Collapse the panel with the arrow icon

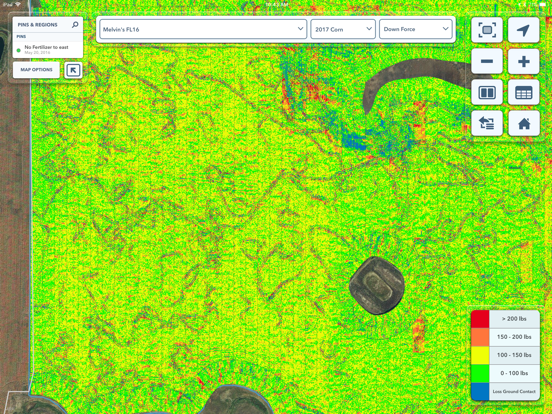click(73, 70)
